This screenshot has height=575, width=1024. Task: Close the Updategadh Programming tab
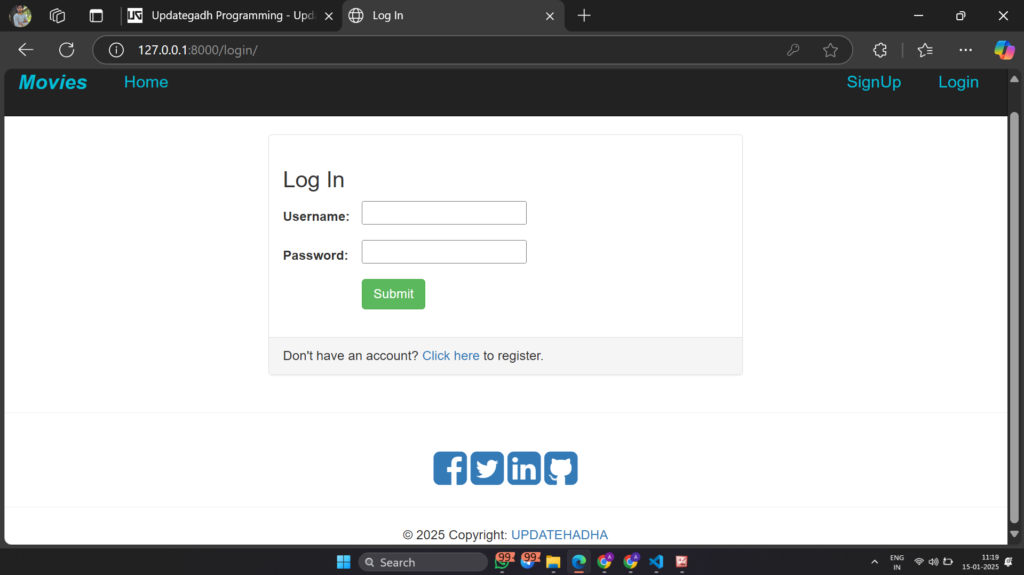pyautogui.click(x=328, y=16)
